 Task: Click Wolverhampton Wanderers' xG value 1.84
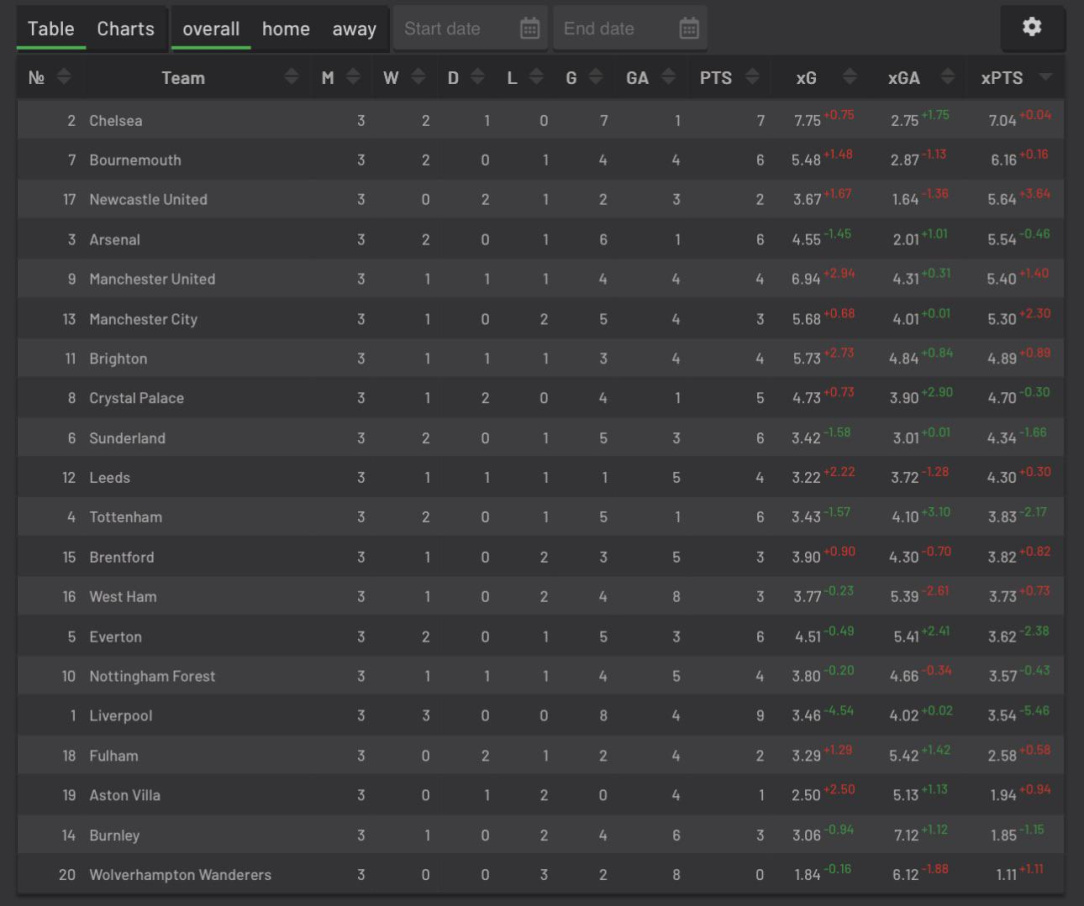pos(807,875)
